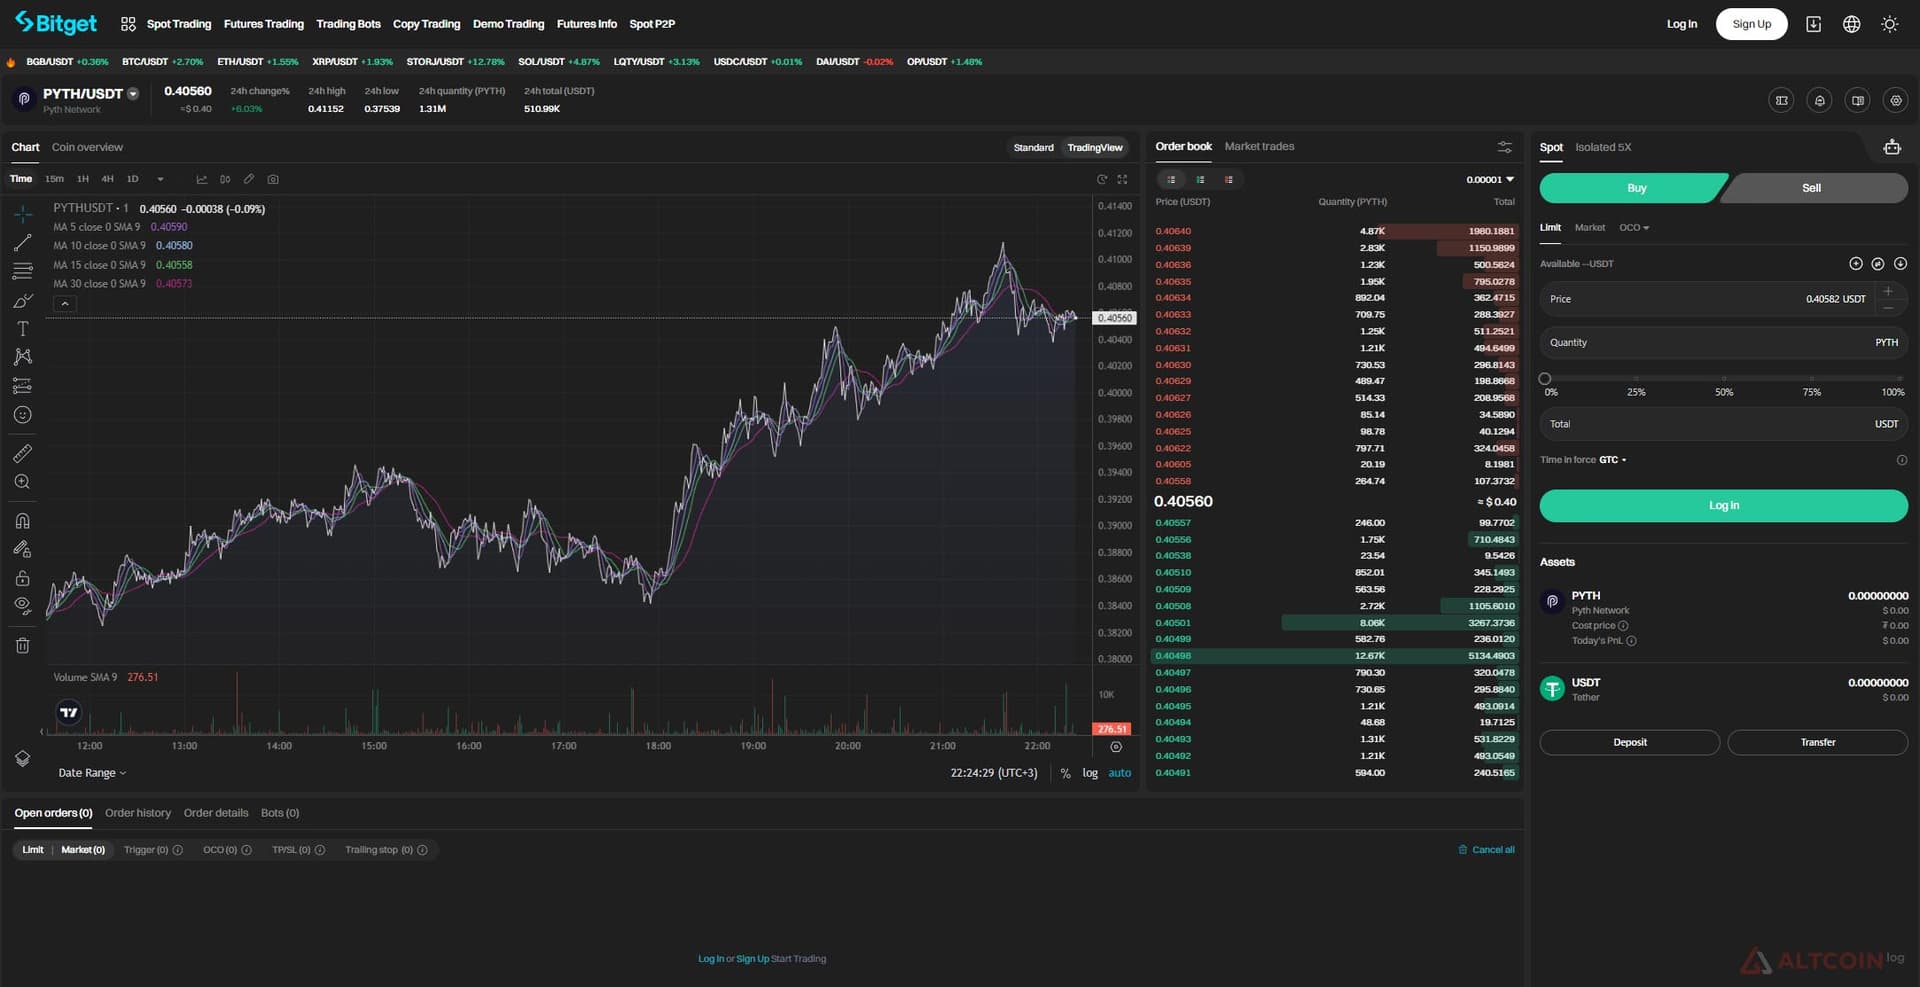Open the emoji icons tool
Screen dimensions: 1920x987
pyautogui.click(x=23, y=415)
